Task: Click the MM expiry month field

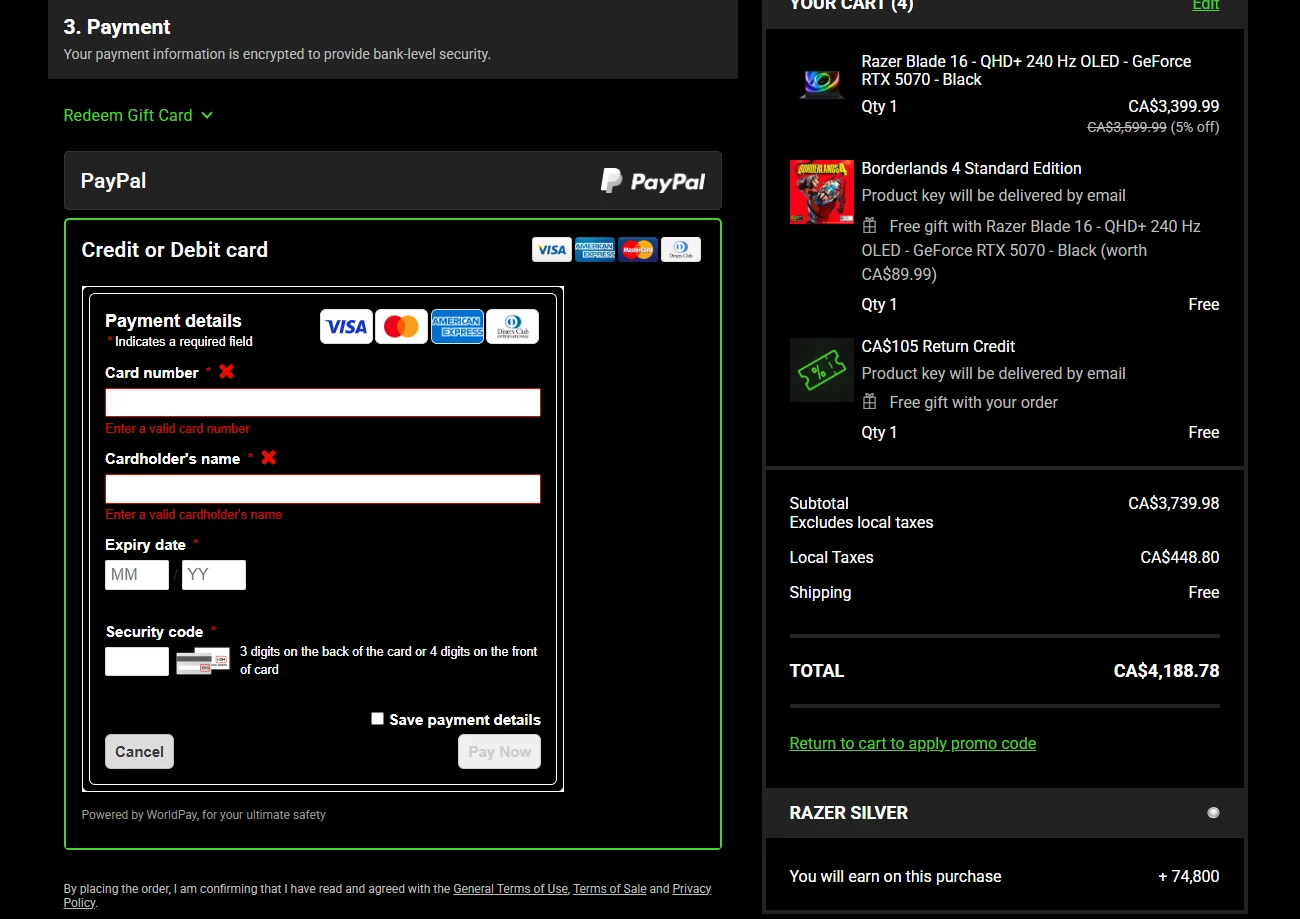Action: 137,575
